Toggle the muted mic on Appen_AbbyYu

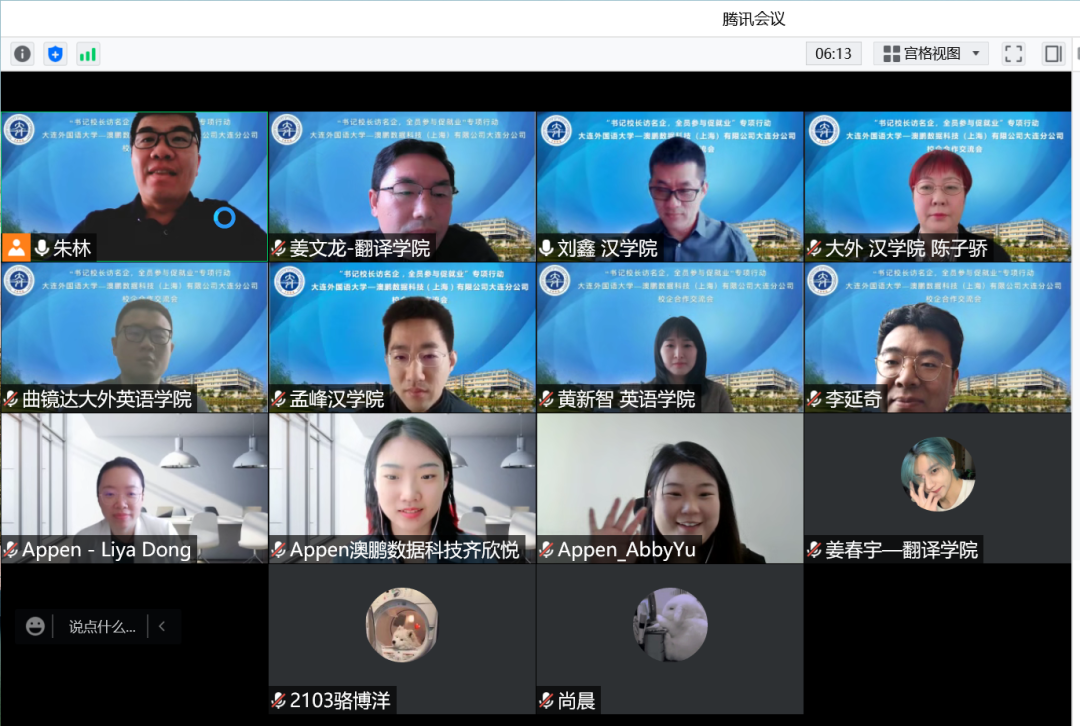tap(547, 550)
